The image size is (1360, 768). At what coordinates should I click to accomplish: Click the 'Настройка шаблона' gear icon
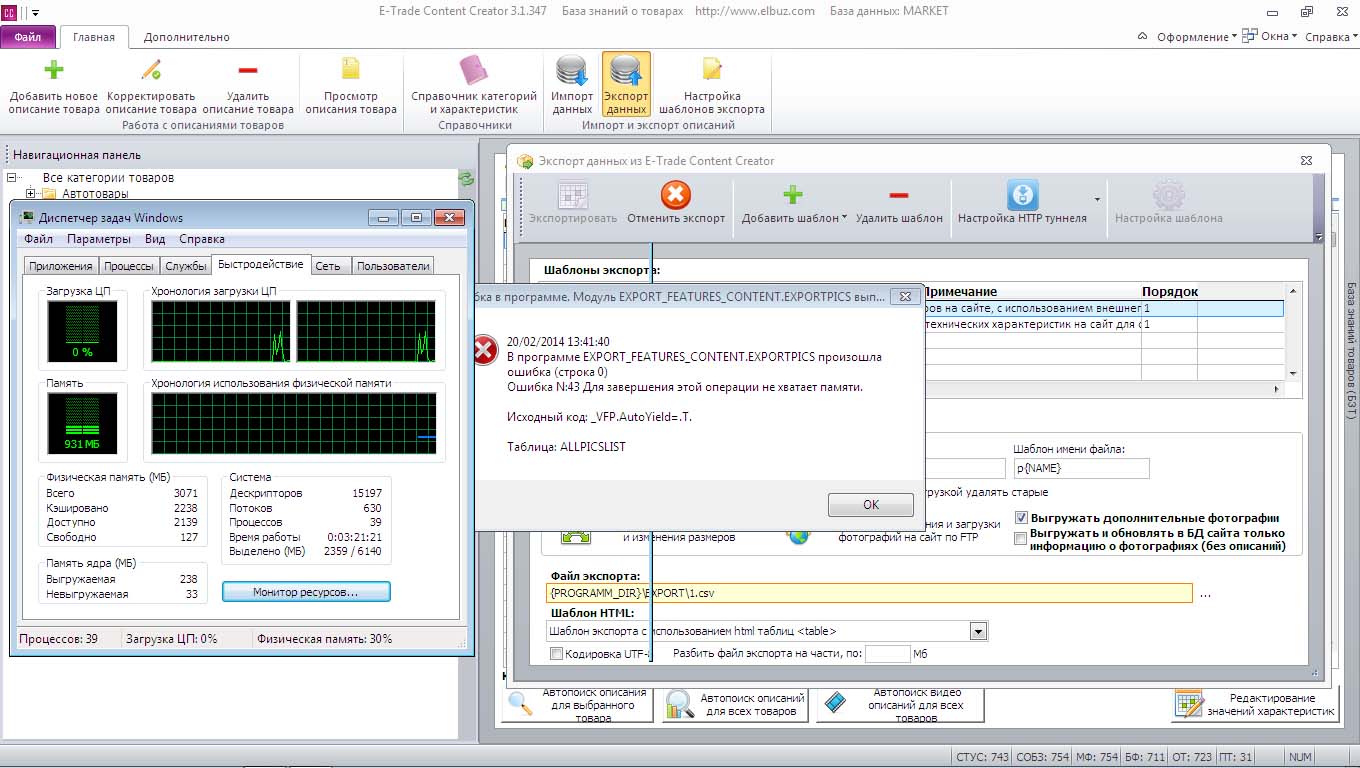click(1168, 194)
